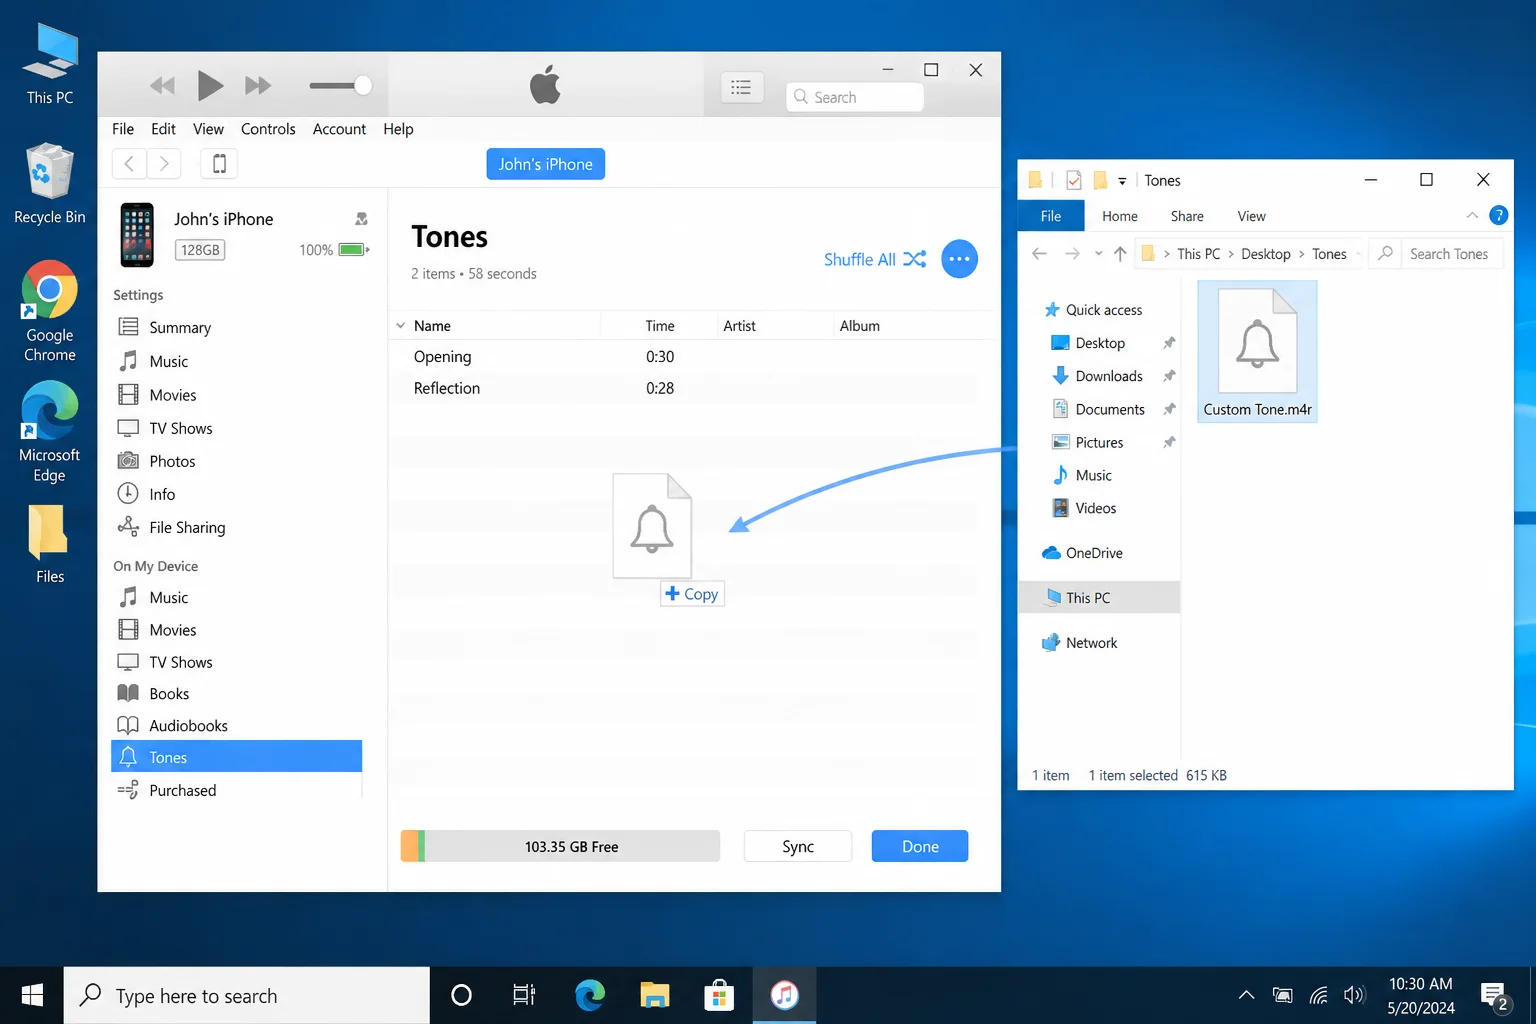Expand the Explorer ribbon chevron
The height and width of the screenshot is (1024, 1536).
1472,215
